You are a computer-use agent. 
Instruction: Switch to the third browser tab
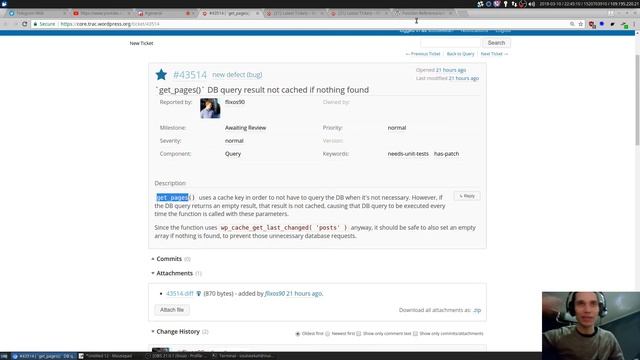165,13
